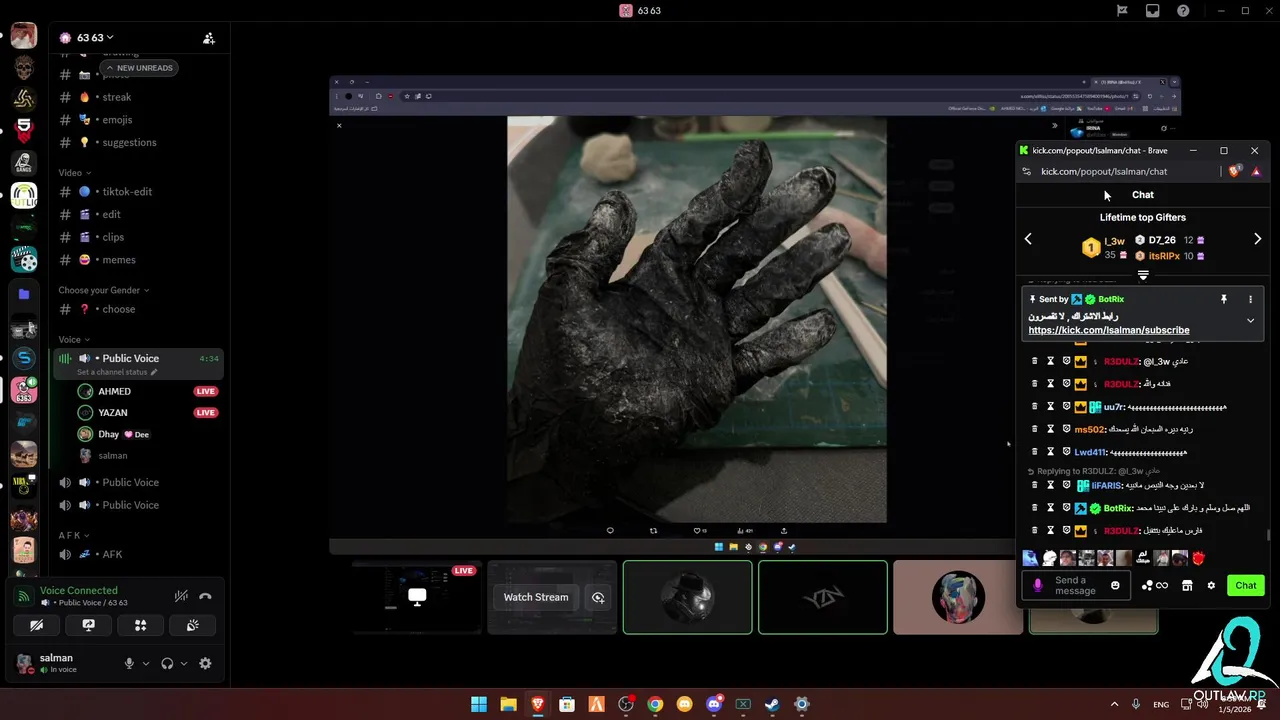Click the Watch Stream button
Screen dimensions: 1280x720
[535, 597]
